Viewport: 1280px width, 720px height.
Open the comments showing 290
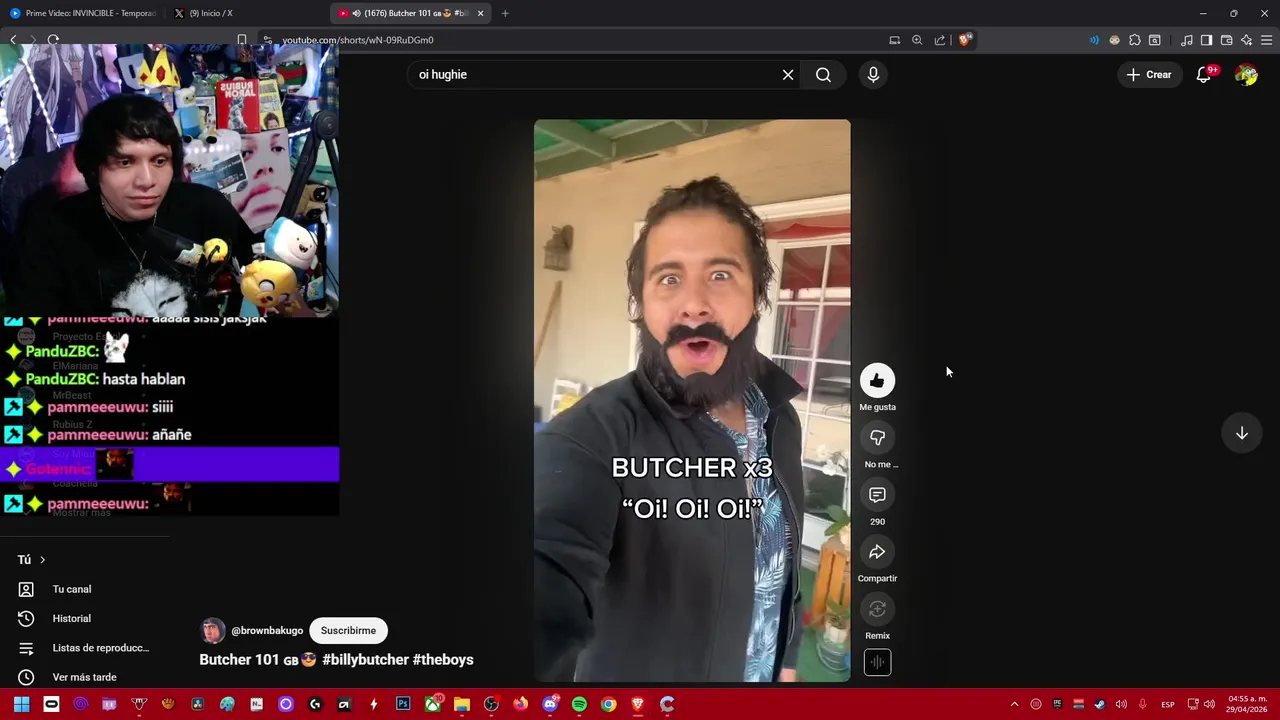(877, 494)
